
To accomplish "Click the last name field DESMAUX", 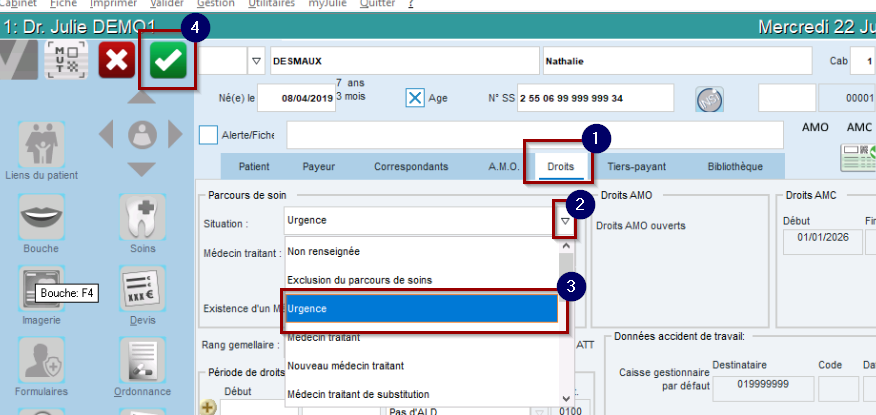I will 405,61.
